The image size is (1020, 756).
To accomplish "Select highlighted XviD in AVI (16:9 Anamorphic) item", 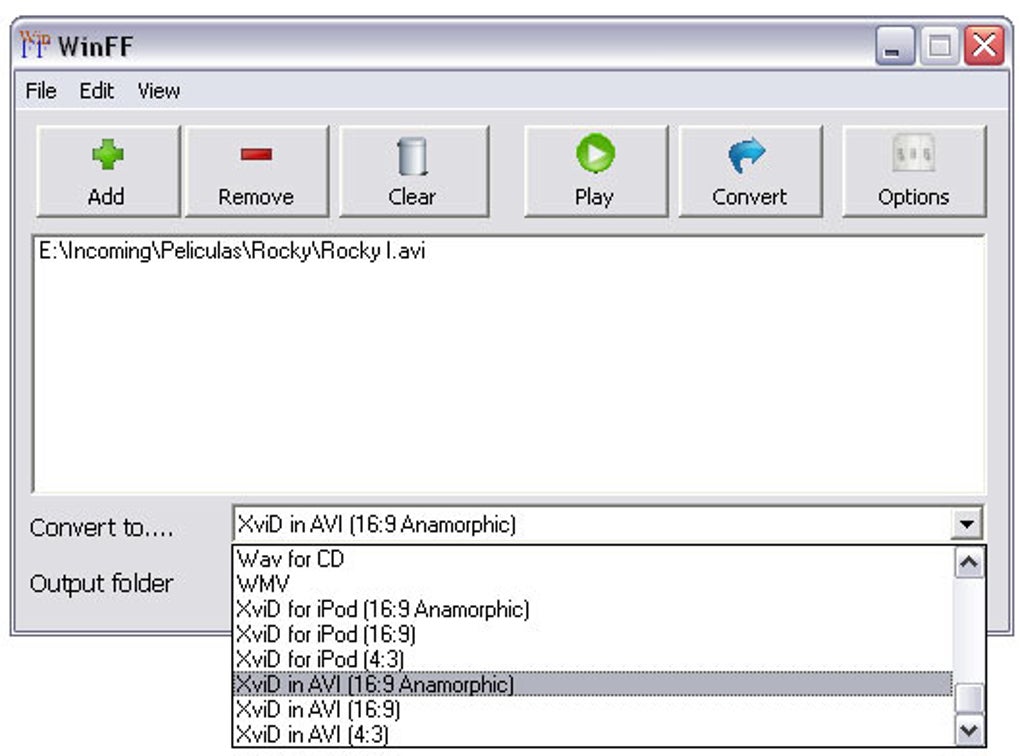I will 593,684.
